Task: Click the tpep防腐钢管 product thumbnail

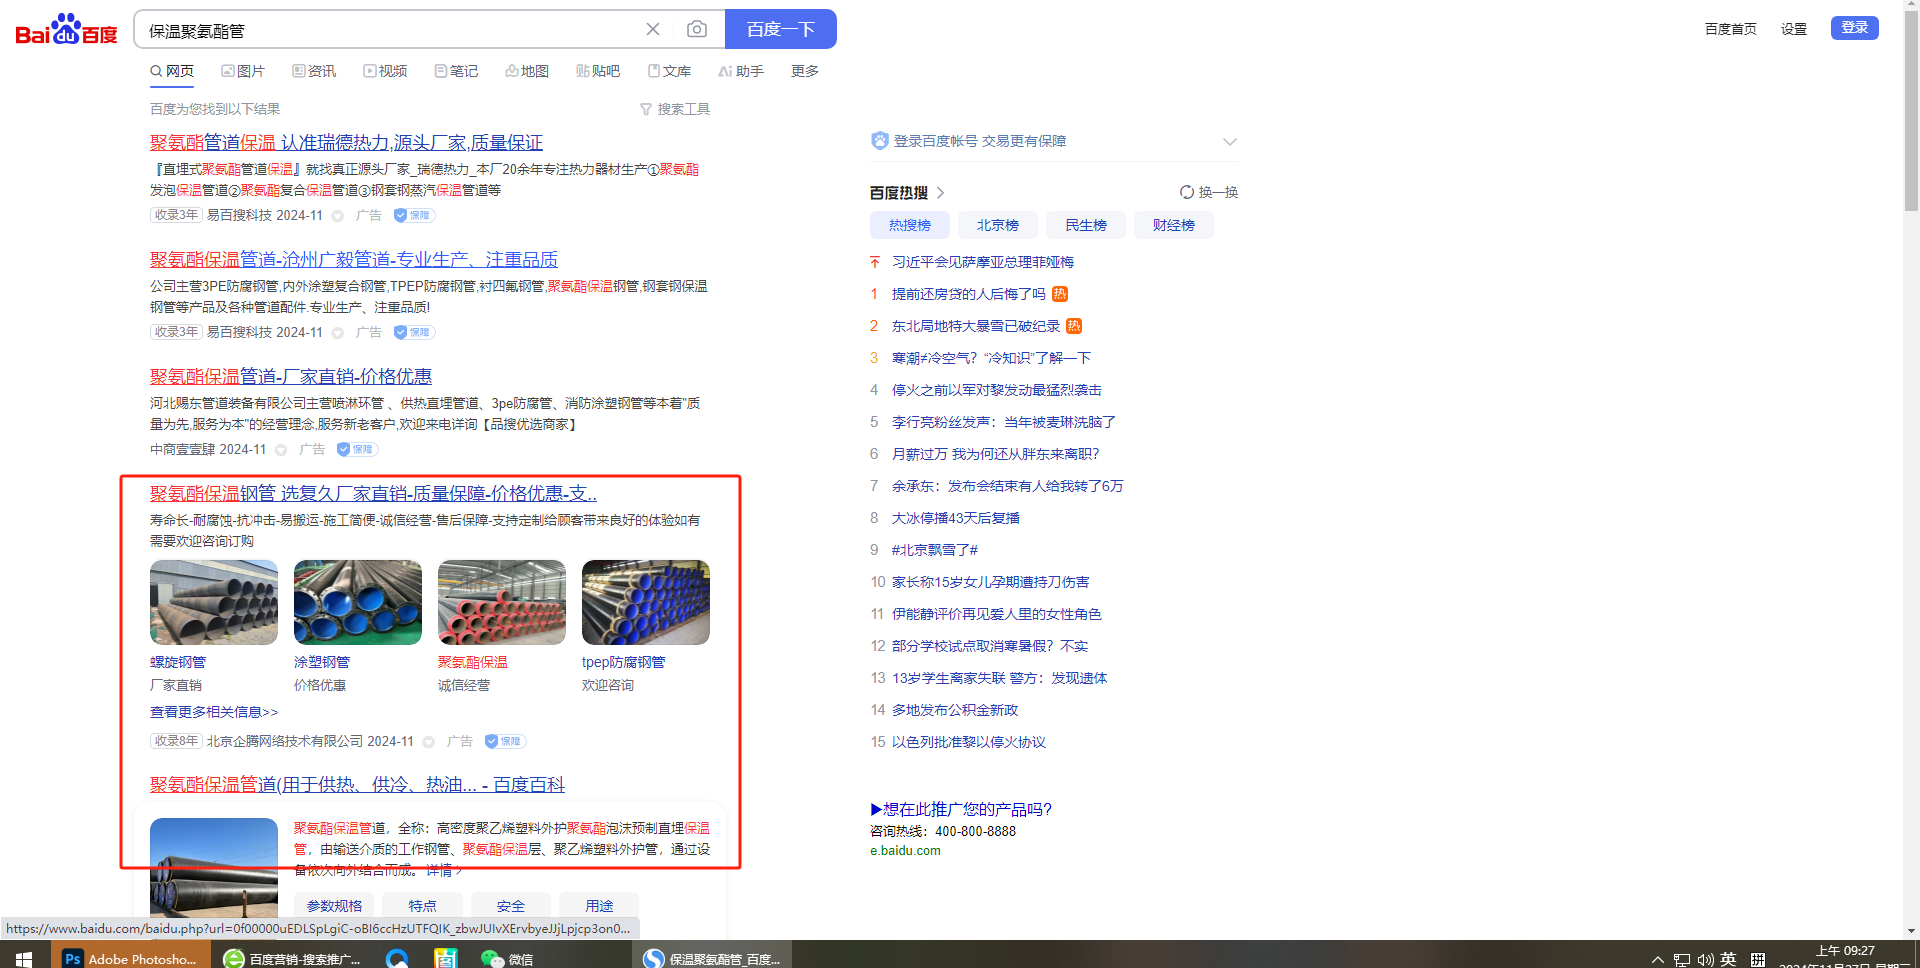Action: (x=646, y=602)
